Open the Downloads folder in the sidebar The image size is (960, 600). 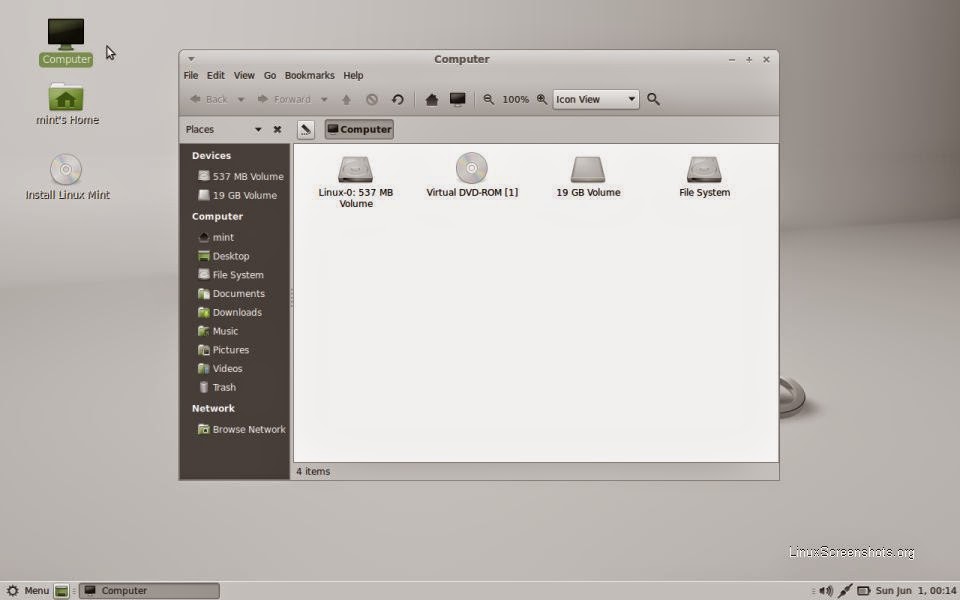[237, 312]
